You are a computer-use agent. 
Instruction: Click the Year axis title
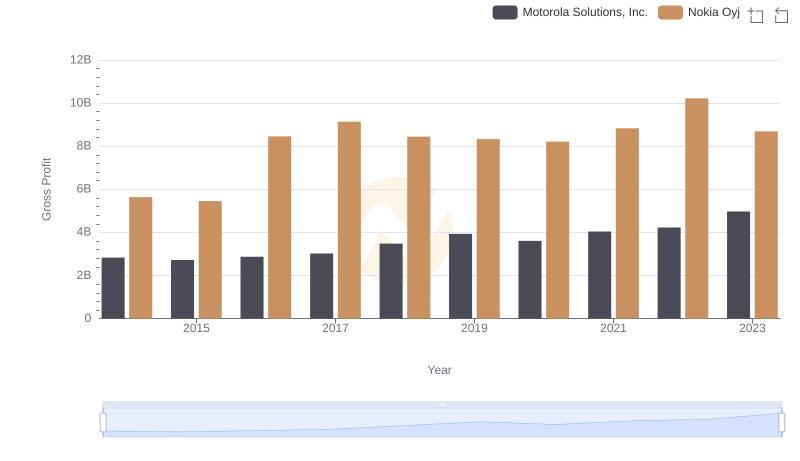point(440,370)
